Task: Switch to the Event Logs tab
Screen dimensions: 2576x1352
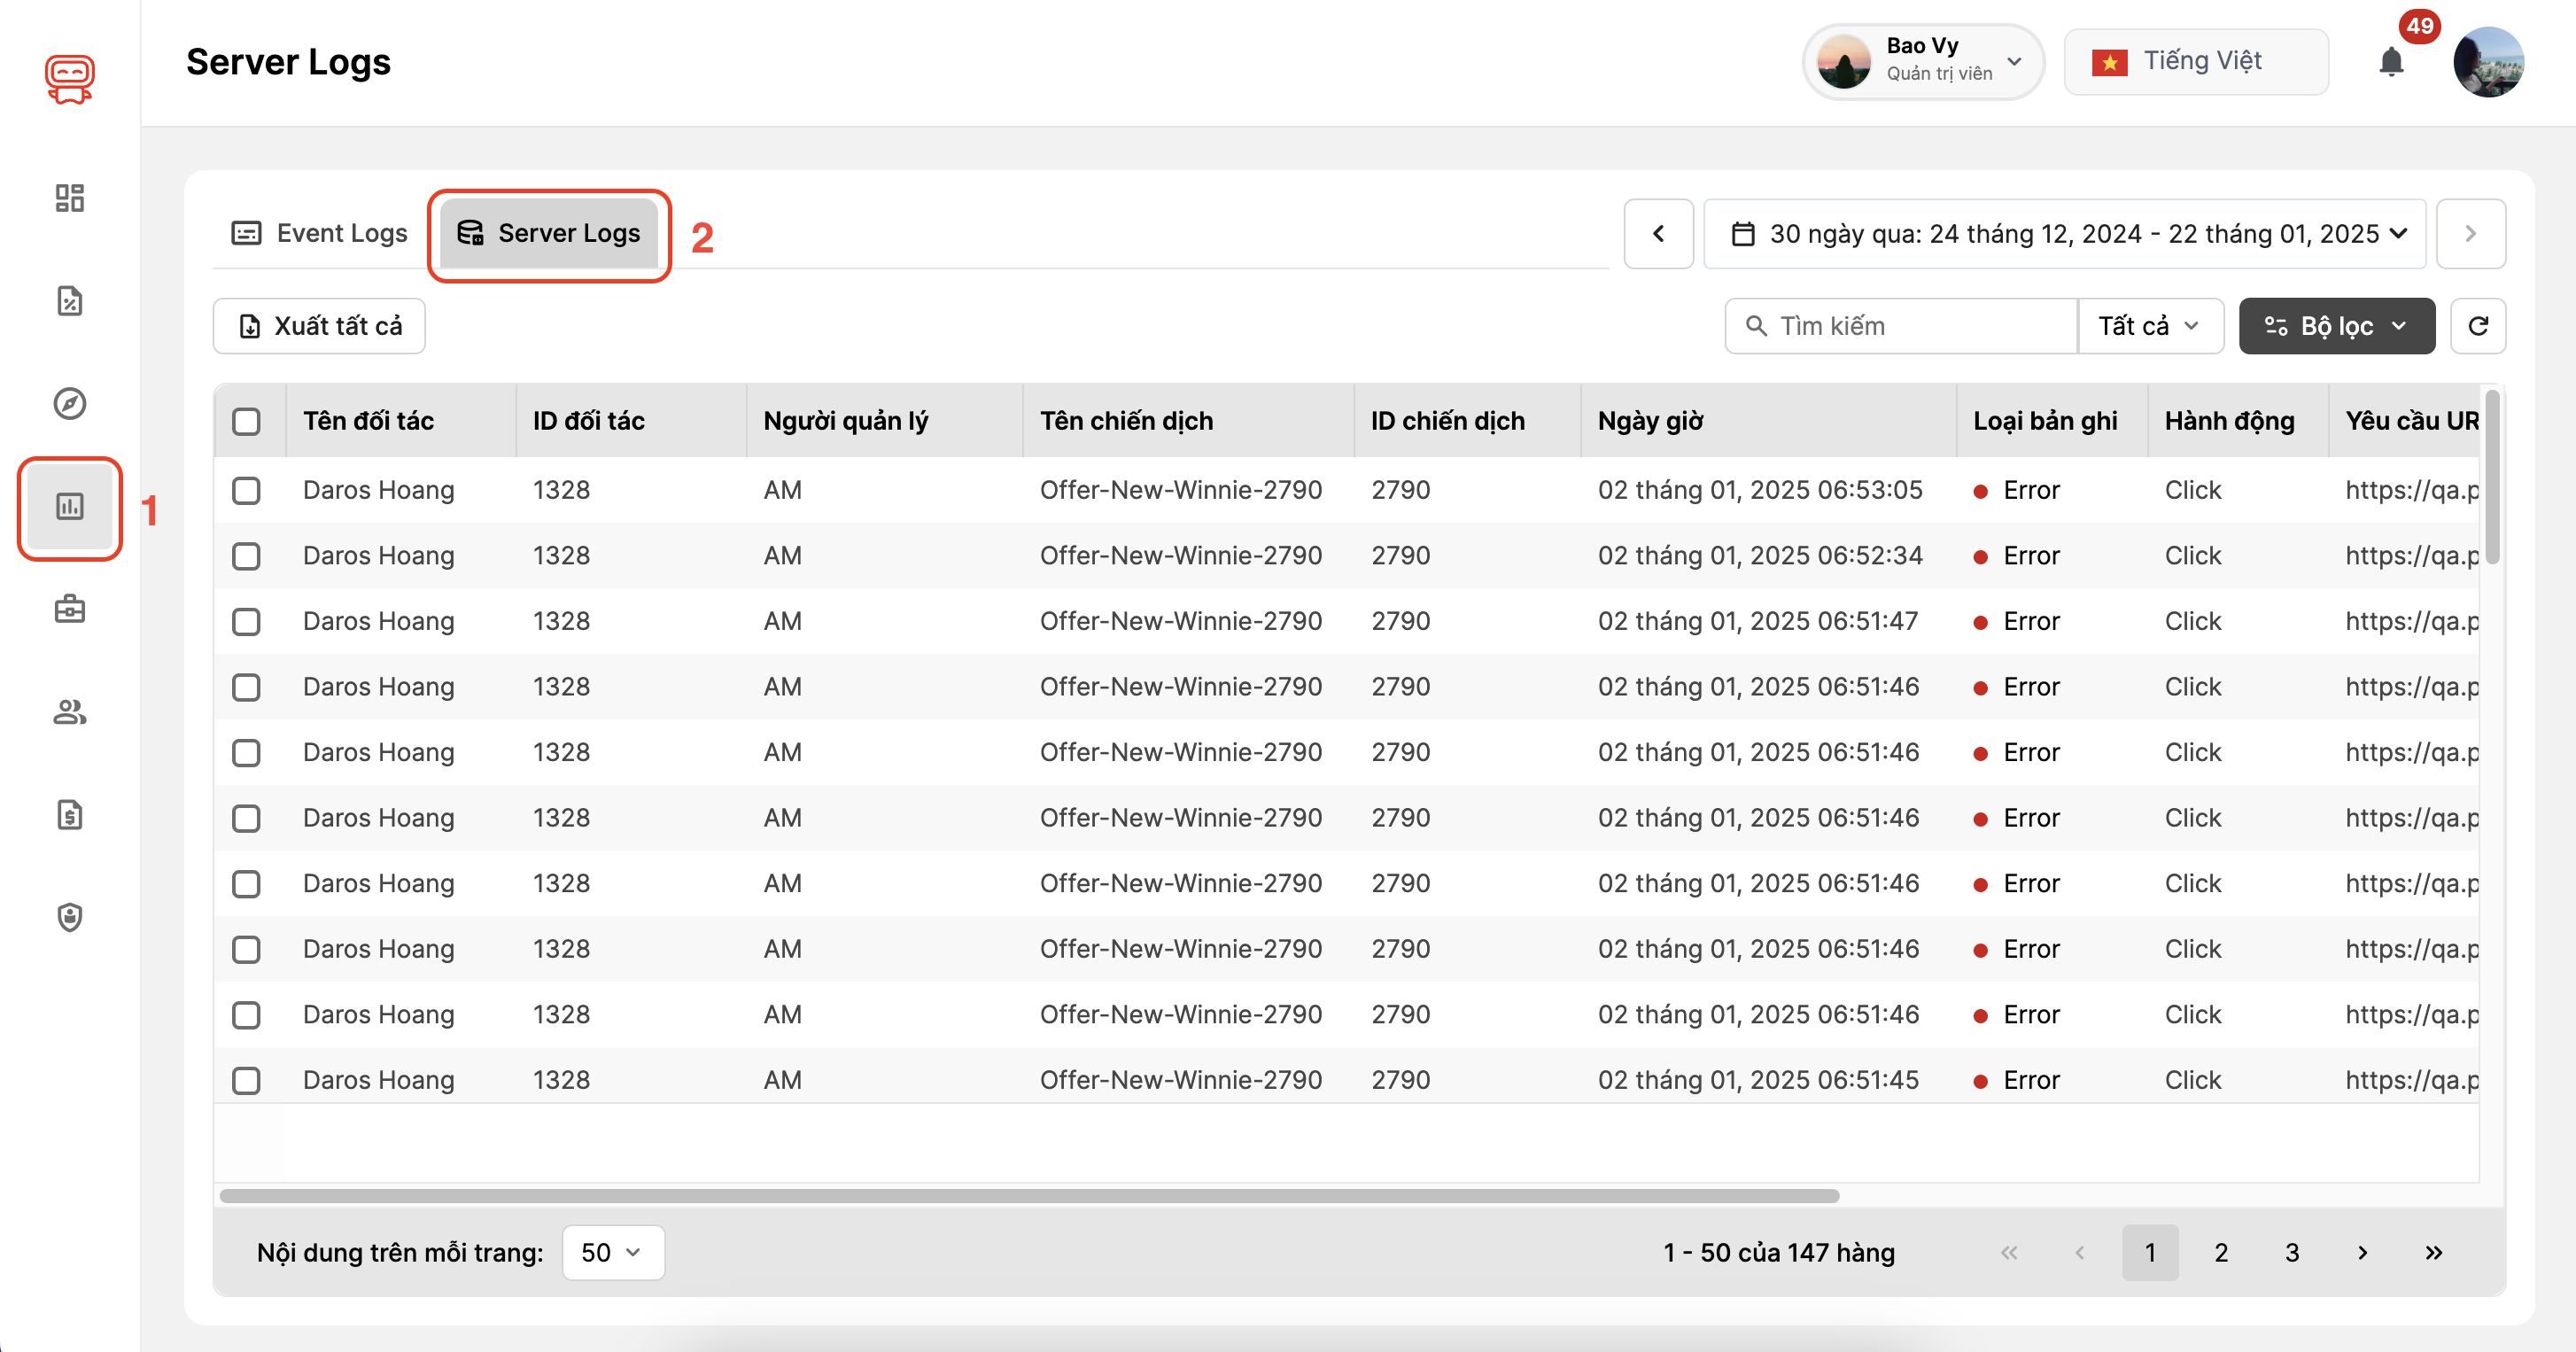Action: point(320,233)
